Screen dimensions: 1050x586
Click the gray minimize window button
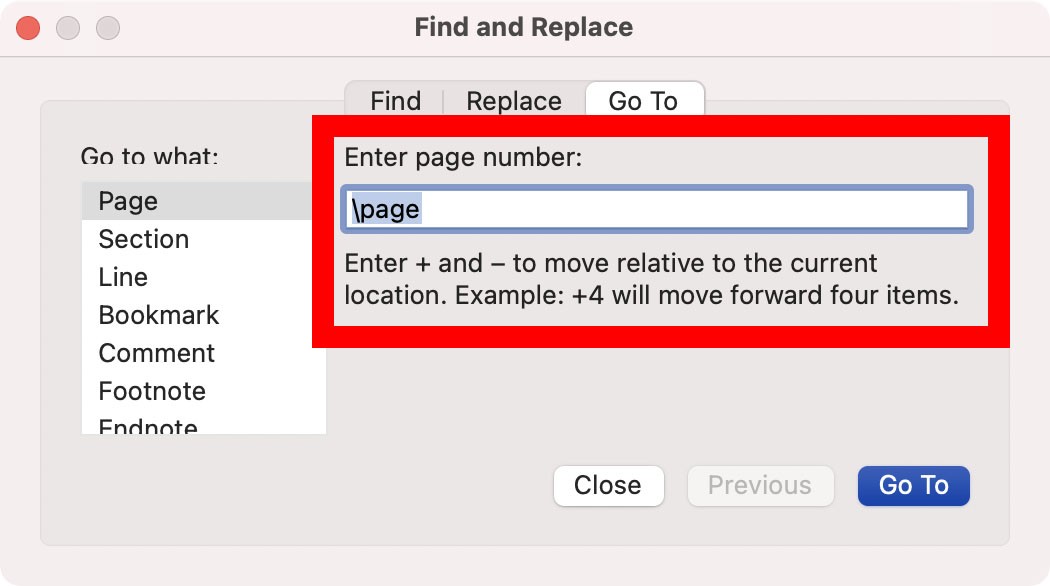click(68, 27)
